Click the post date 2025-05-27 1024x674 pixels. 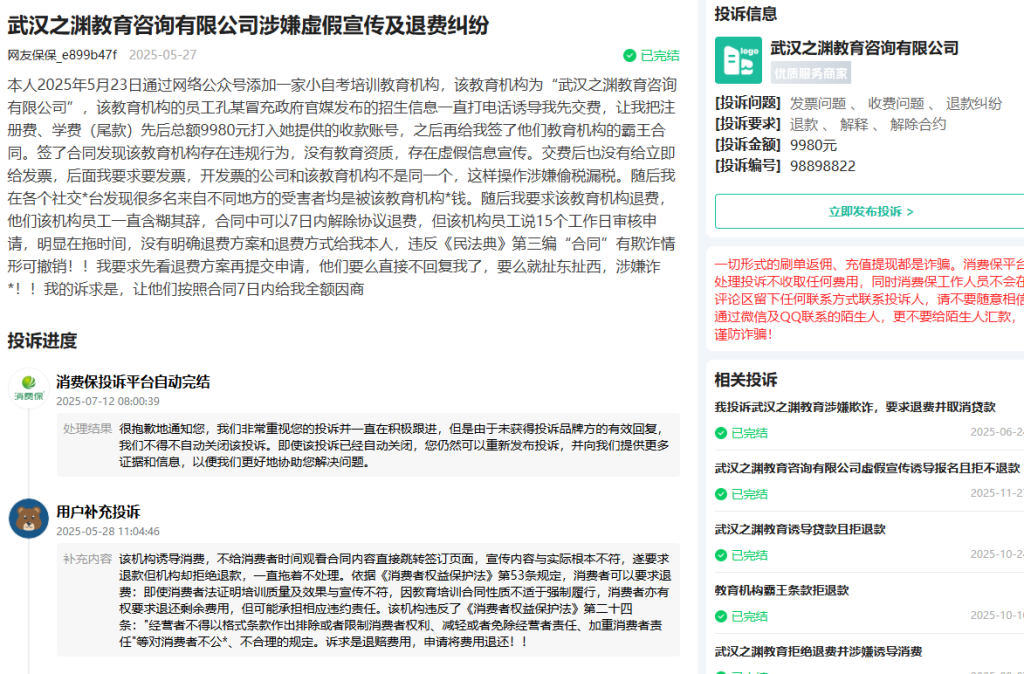tap(163, 55)
